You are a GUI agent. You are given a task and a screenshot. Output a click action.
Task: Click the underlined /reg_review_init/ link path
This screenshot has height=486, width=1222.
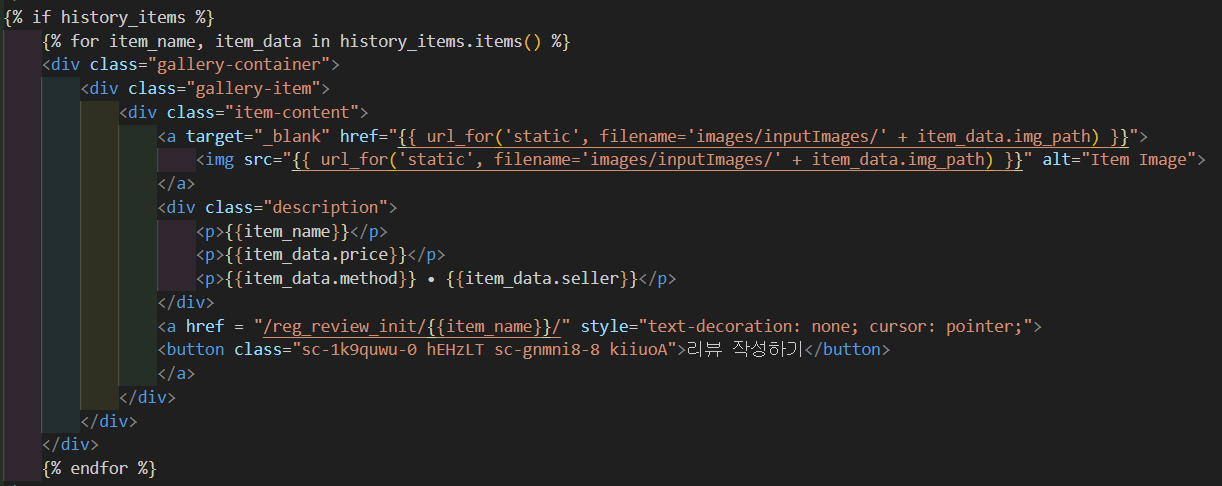pos(412,327)
